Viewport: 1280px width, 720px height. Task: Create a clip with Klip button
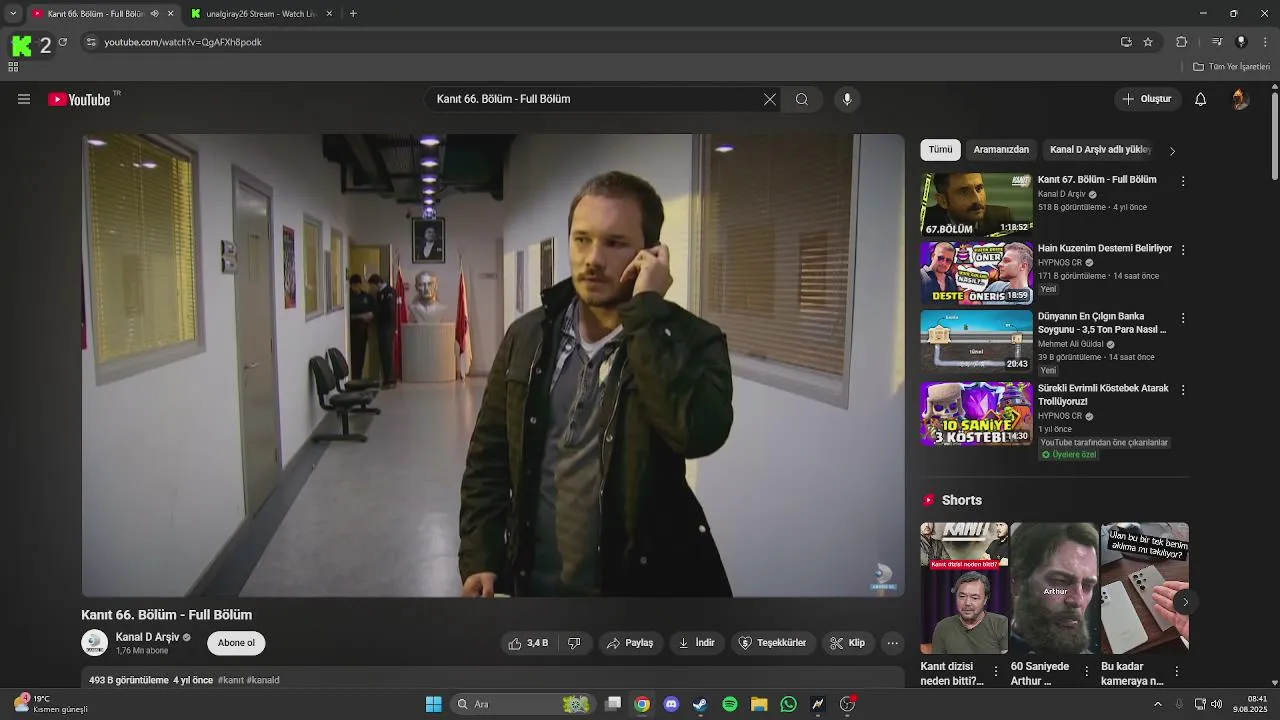848,643
